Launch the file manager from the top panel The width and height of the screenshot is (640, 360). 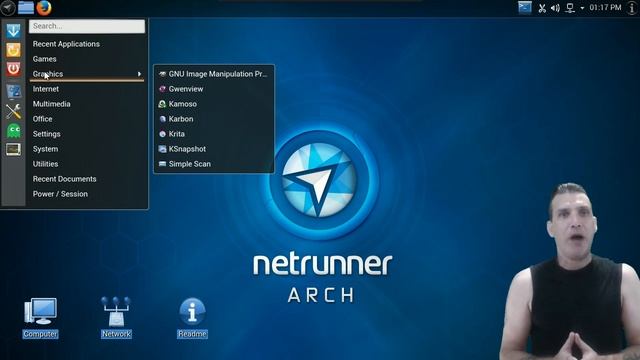point(26,7)
